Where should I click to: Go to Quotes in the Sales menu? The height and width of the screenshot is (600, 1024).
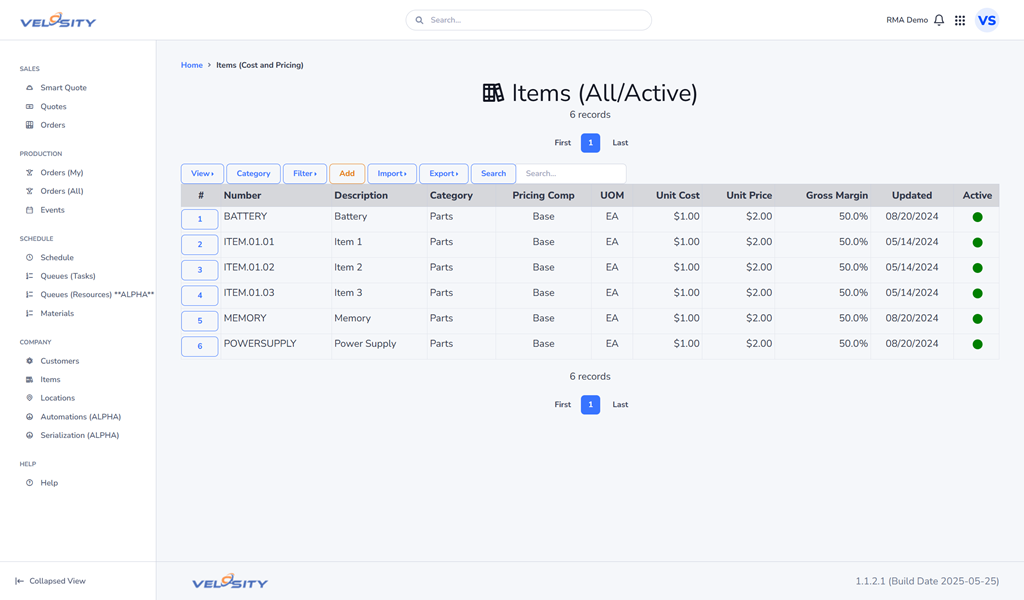click(53, 107)
